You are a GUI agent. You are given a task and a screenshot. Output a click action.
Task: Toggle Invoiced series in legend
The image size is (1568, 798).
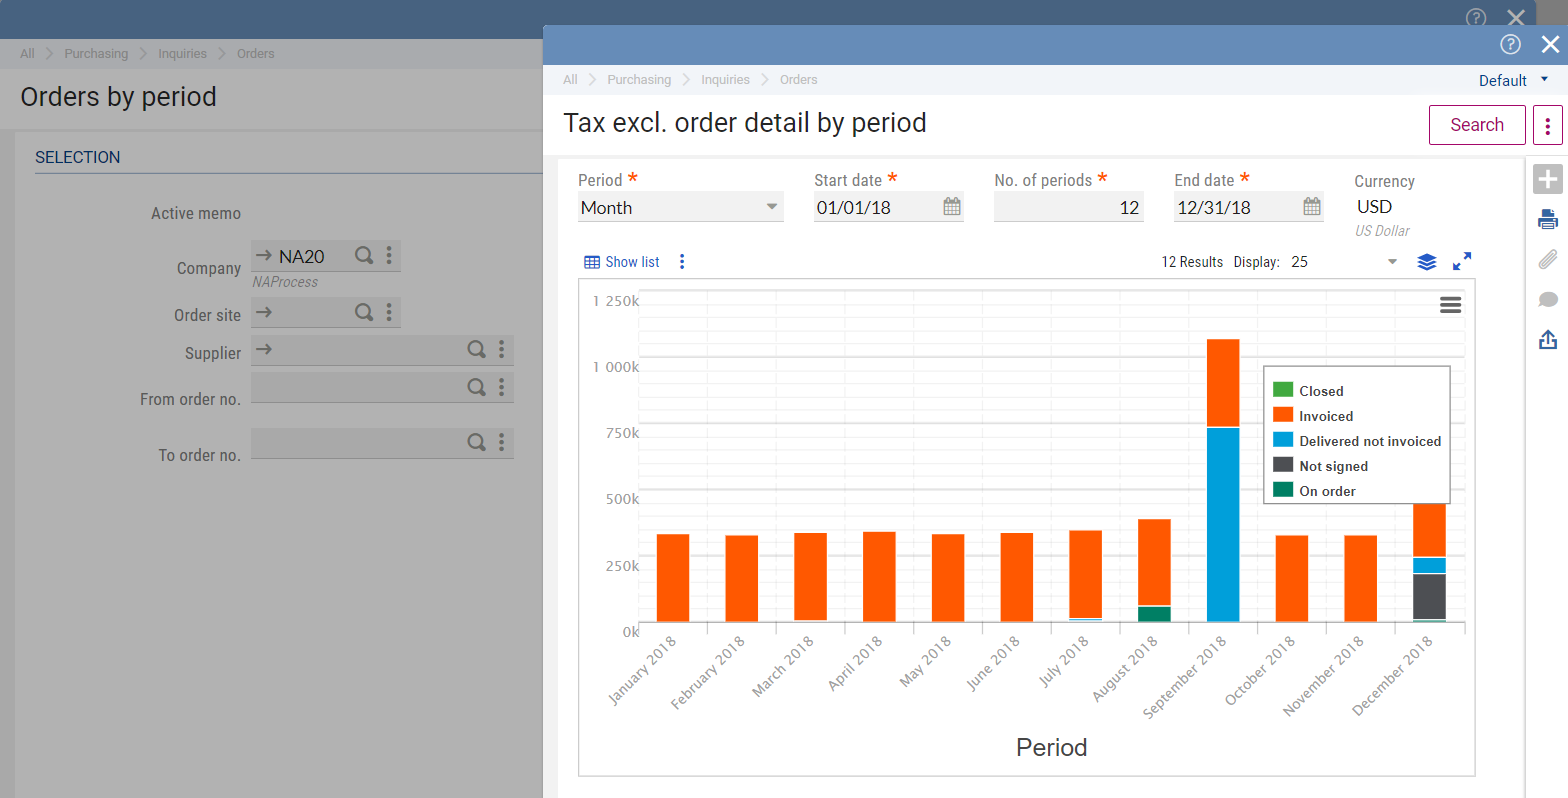(1325, 416)
